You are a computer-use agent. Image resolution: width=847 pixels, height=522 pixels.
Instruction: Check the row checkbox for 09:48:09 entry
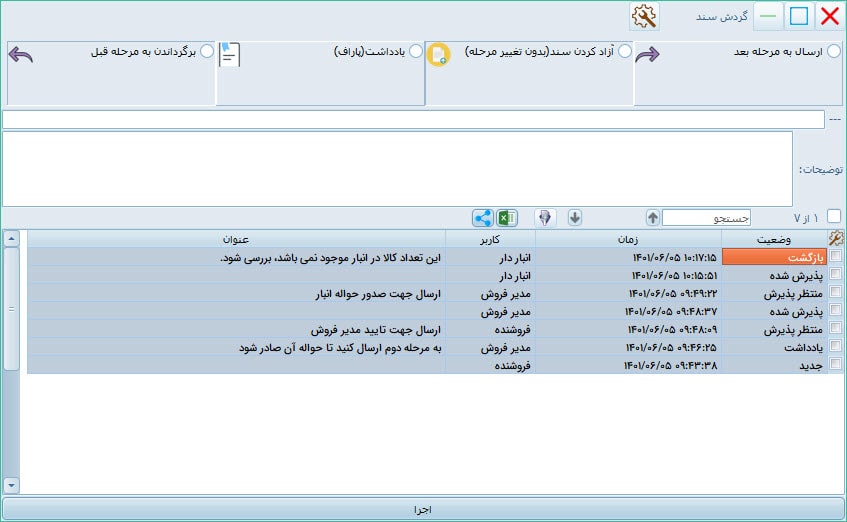836,327
